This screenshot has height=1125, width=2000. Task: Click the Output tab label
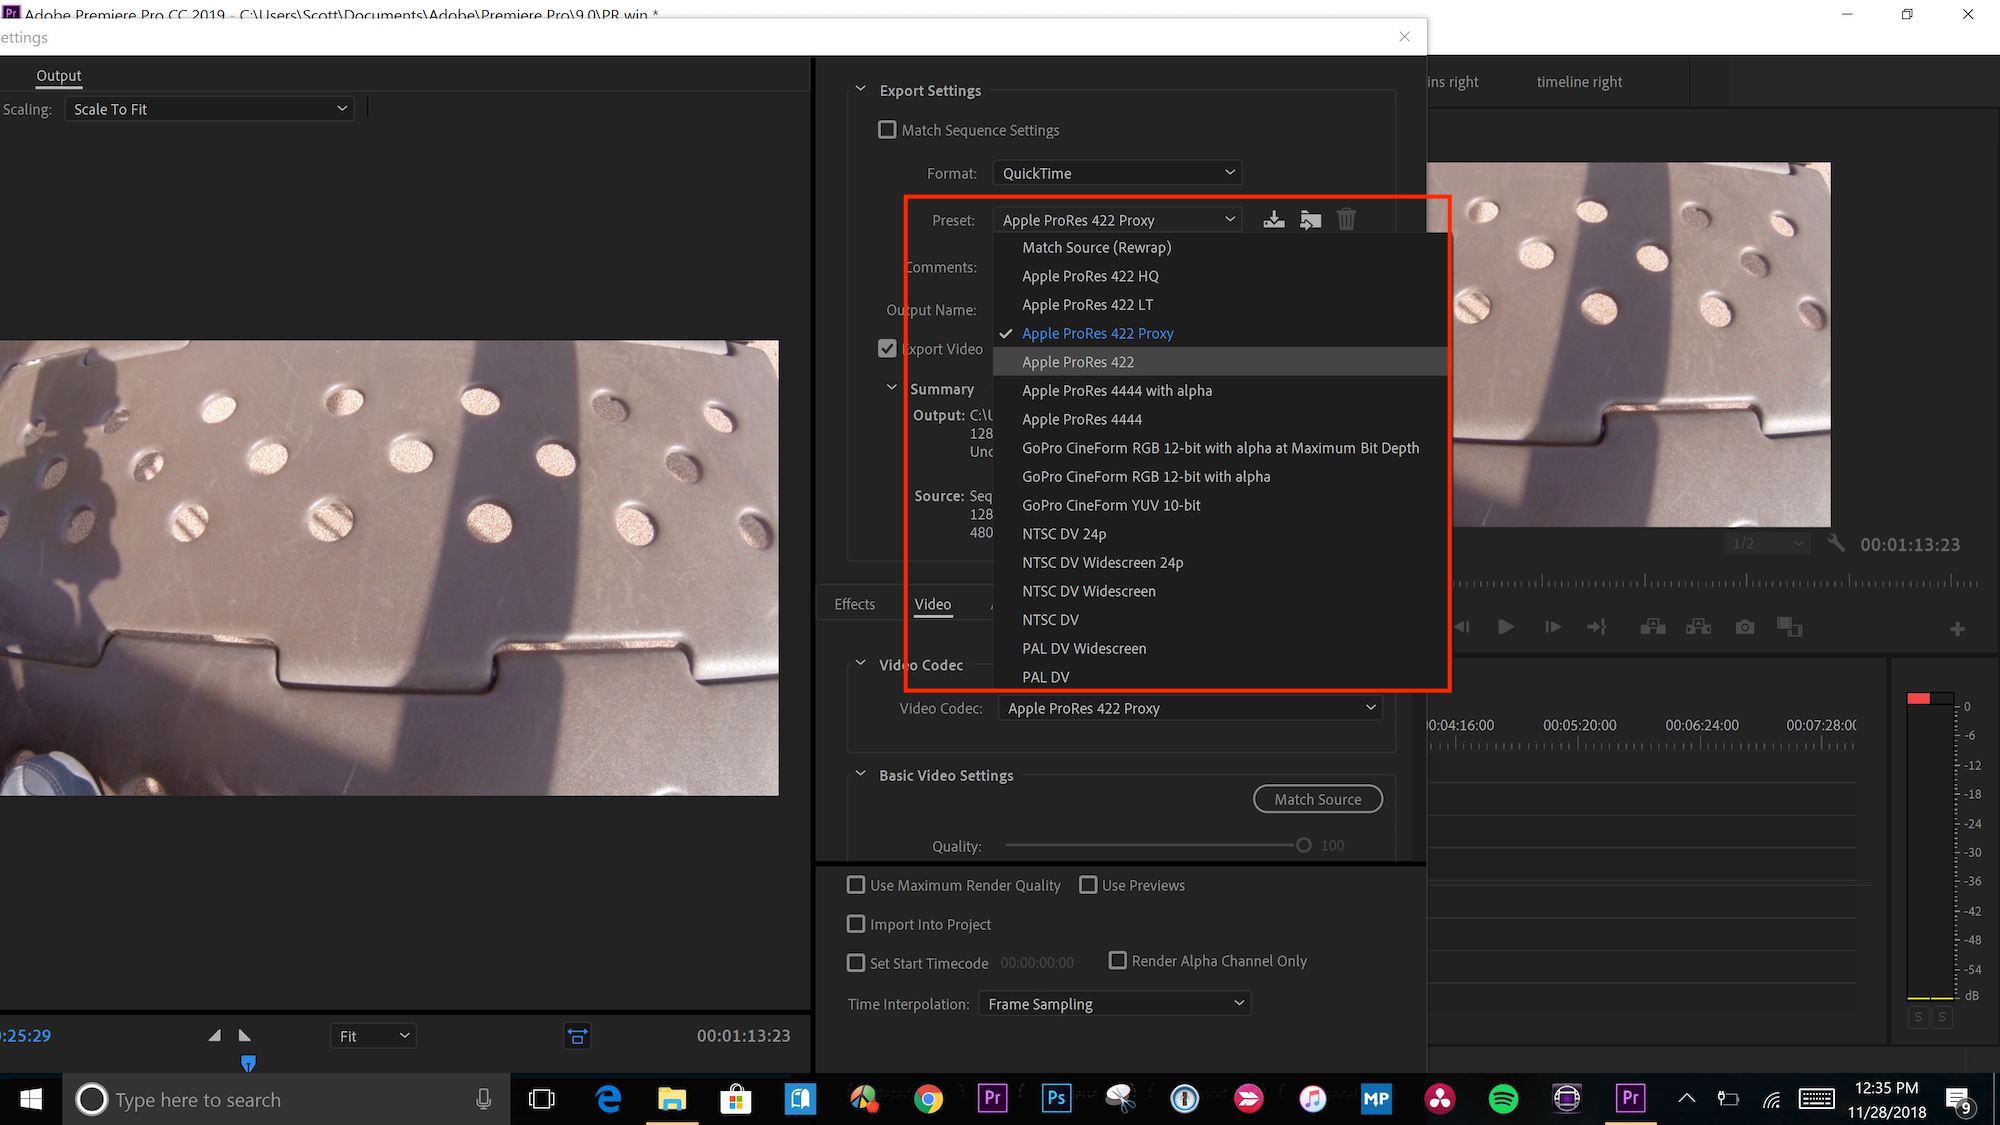[x=56, y=76]
